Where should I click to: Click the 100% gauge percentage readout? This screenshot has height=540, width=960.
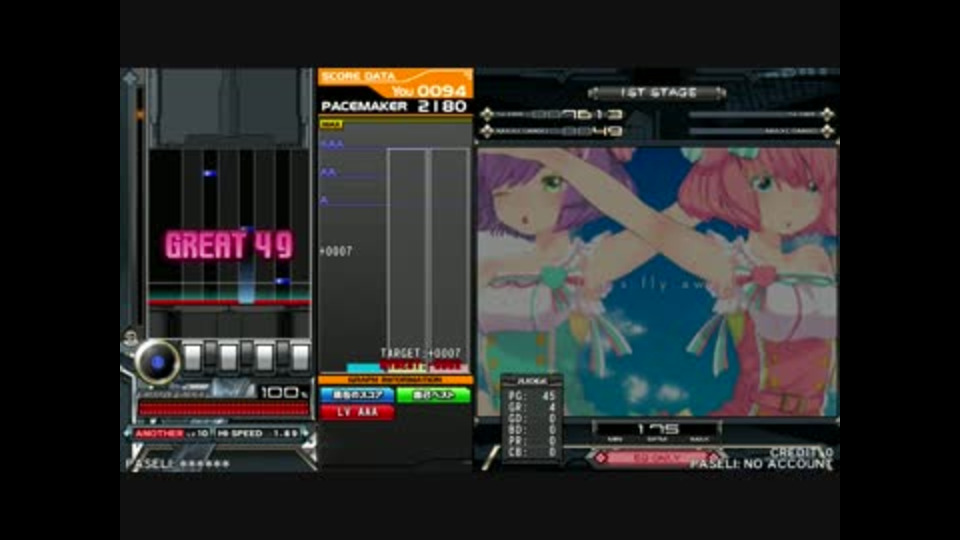coord(283,392)
